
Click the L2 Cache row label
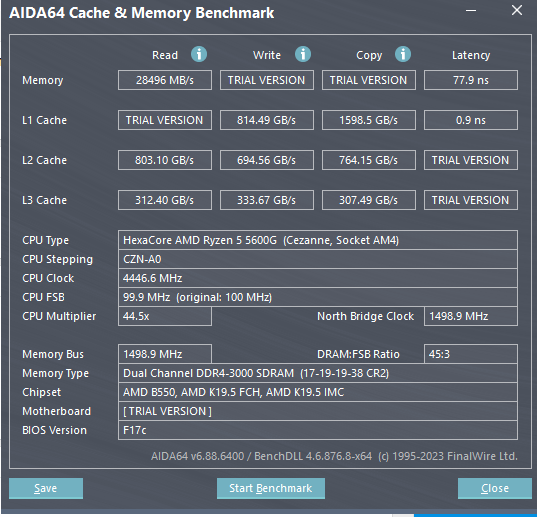point(45,160)
